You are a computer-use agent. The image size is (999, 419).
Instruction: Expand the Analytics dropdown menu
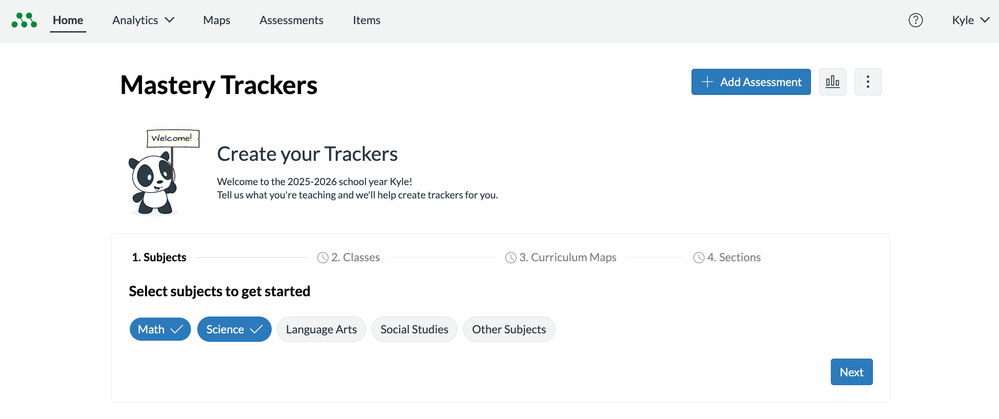point(143,20)
